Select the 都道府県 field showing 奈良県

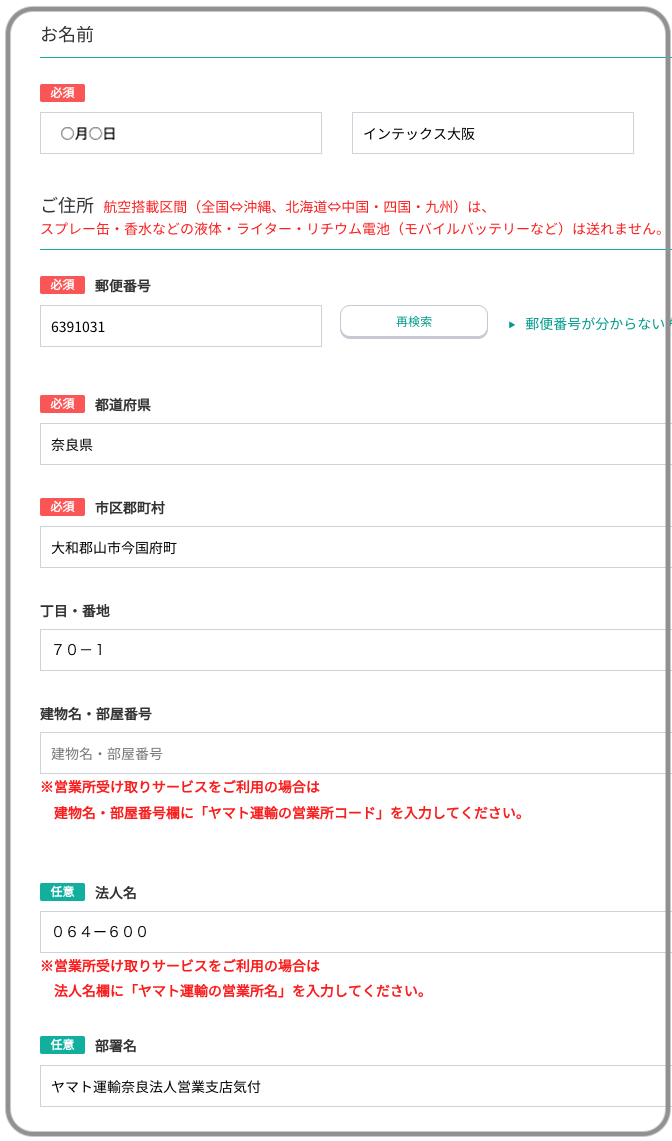pos(355,444)
